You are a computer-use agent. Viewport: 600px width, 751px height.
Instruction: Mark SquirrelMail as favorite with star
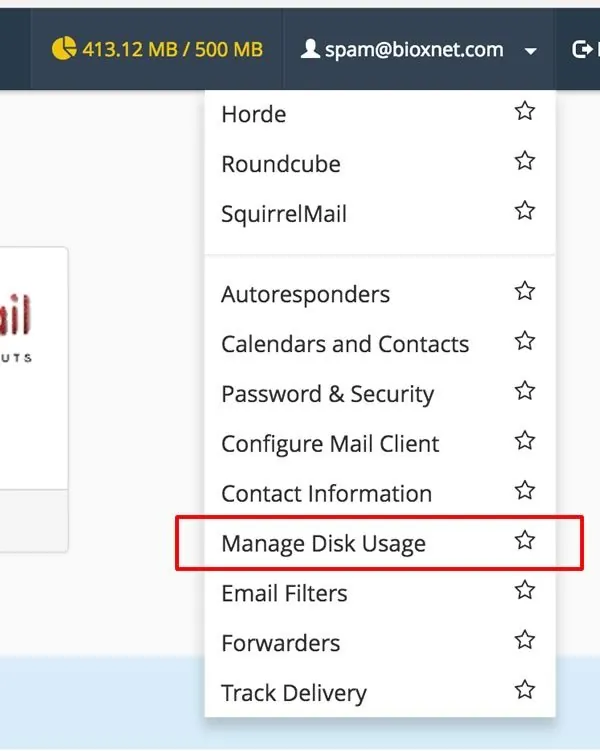coord(524,212)
